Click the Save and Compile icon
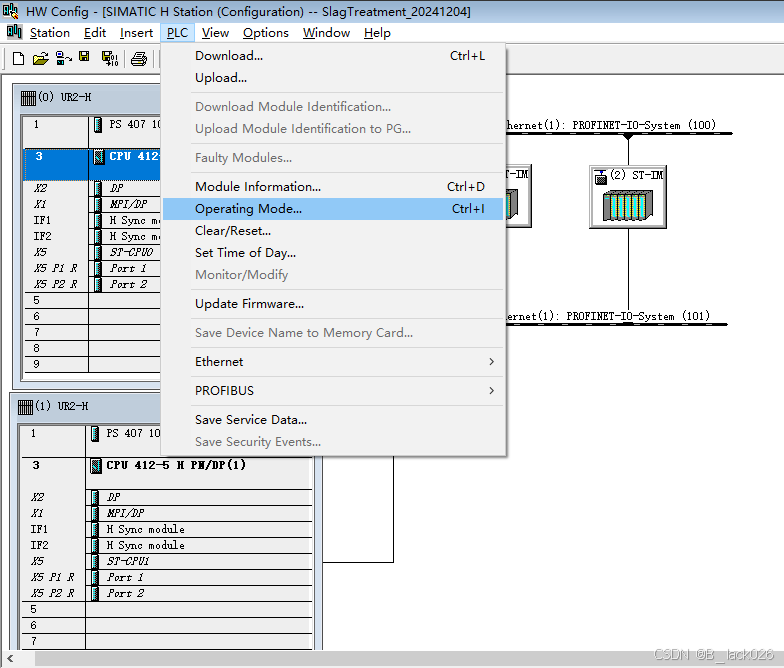This screenshot has height=668, width=784. [110, 58]
